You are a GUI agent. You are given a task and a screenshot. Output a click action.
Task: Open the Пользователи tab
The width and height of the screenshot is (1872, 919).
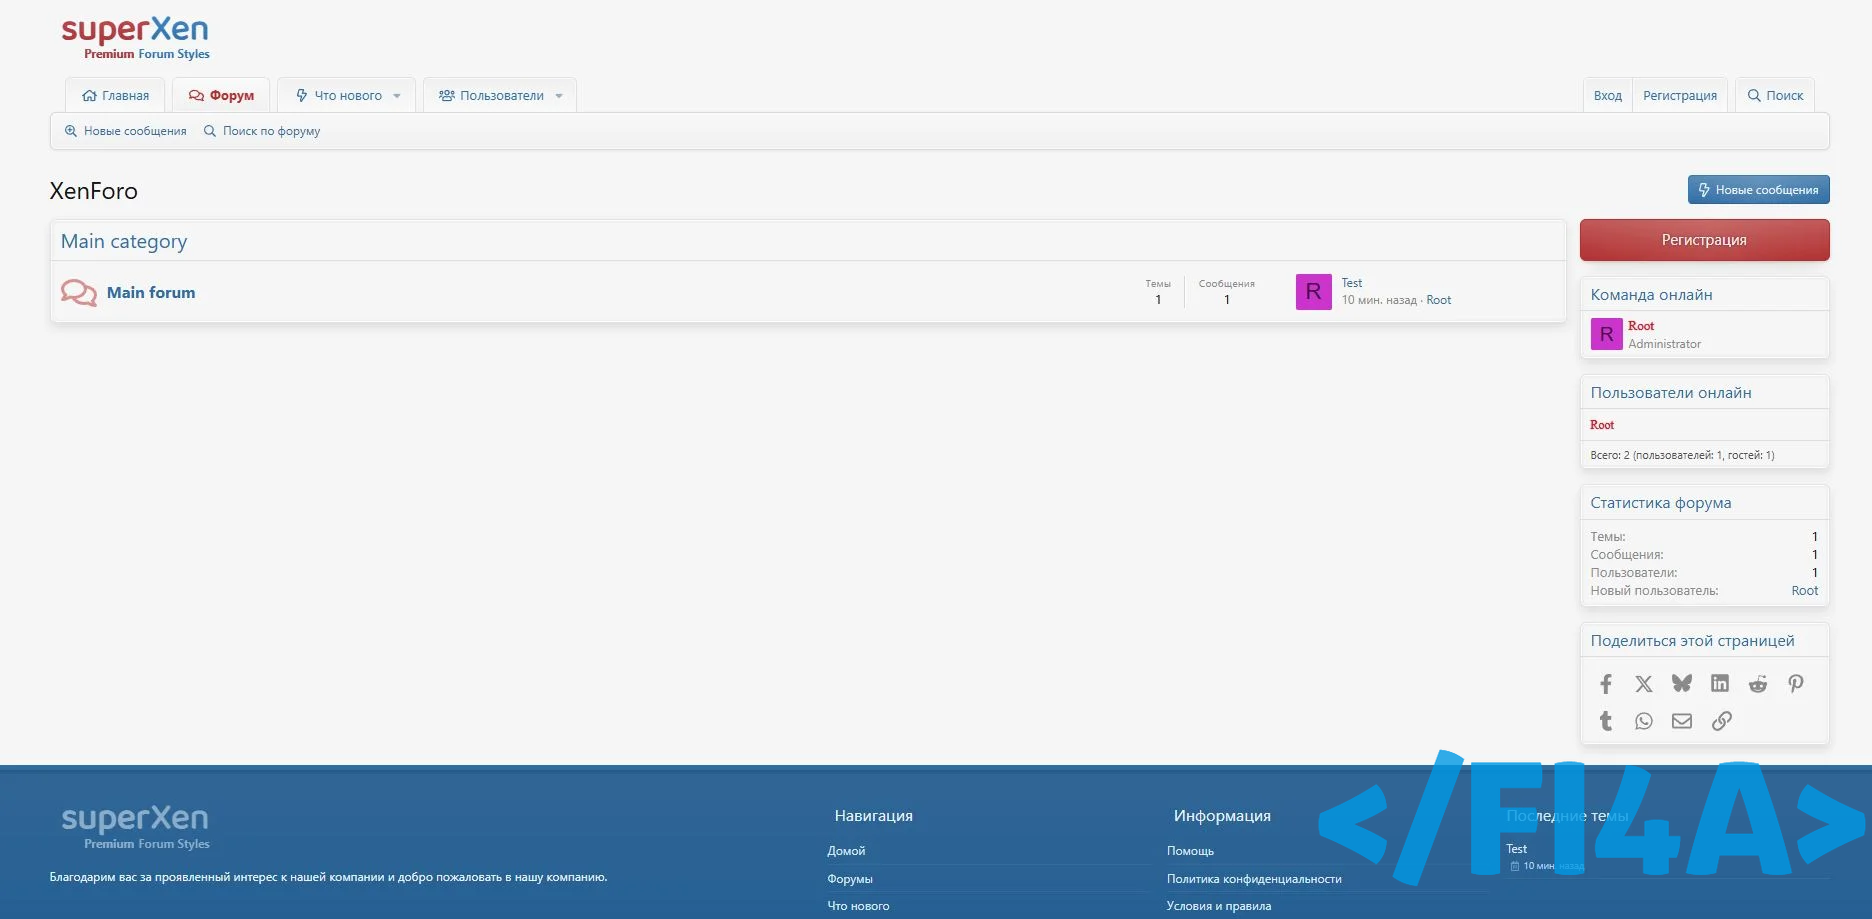pyautogui.click(x=491, y=96)
